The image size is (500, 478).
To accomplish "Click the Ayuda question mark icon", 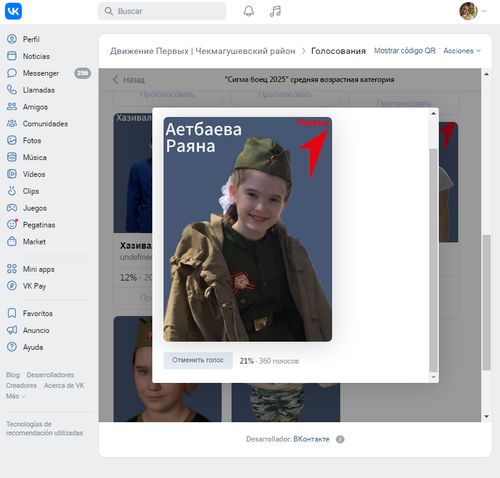I will click(12, 347).
